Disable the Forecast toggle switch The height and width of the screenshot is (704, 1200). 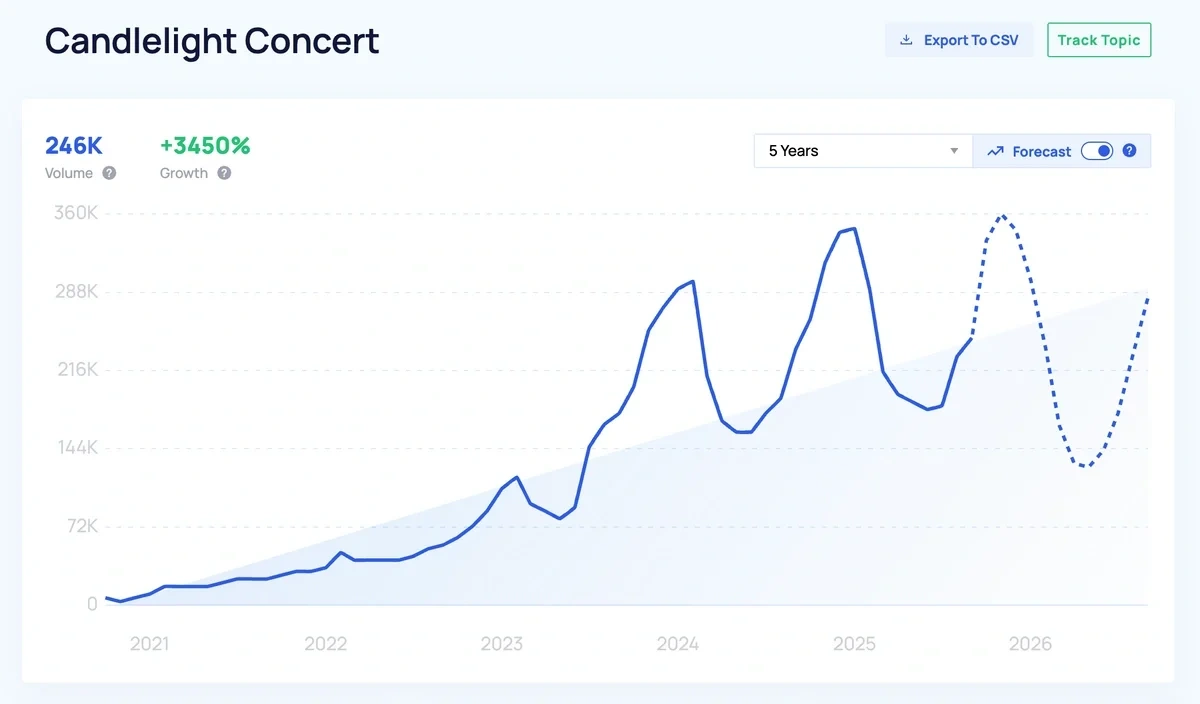1097,151
